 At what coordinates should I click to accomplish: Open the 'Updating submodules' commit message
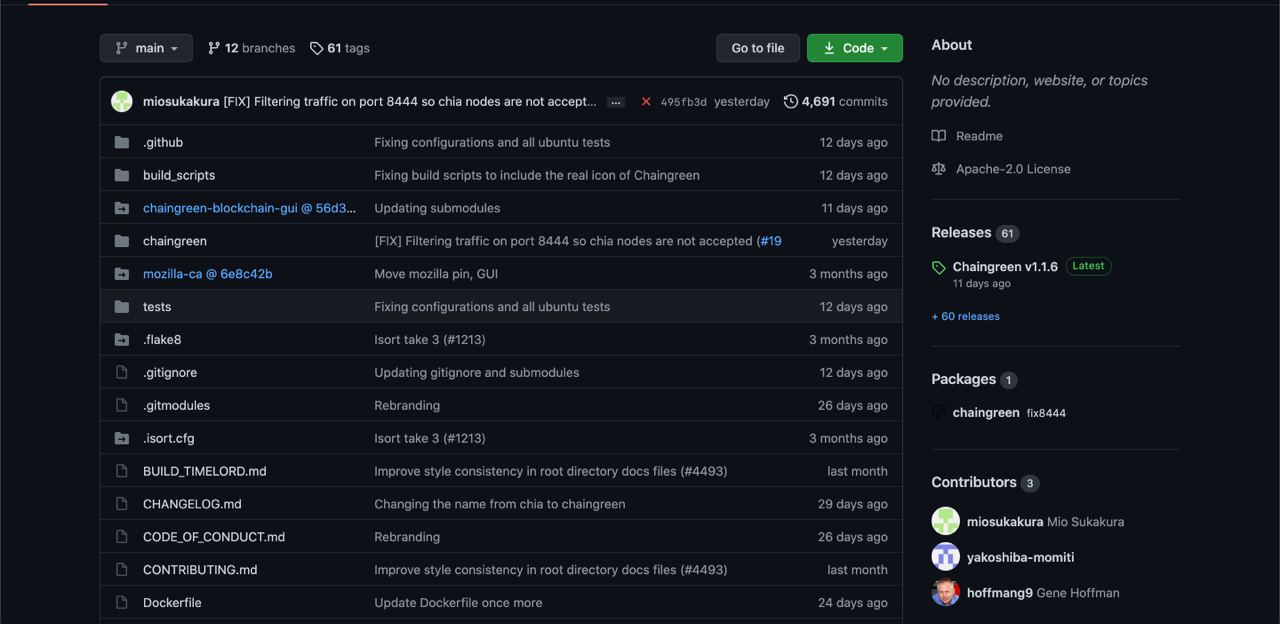(x=437, y=208)
